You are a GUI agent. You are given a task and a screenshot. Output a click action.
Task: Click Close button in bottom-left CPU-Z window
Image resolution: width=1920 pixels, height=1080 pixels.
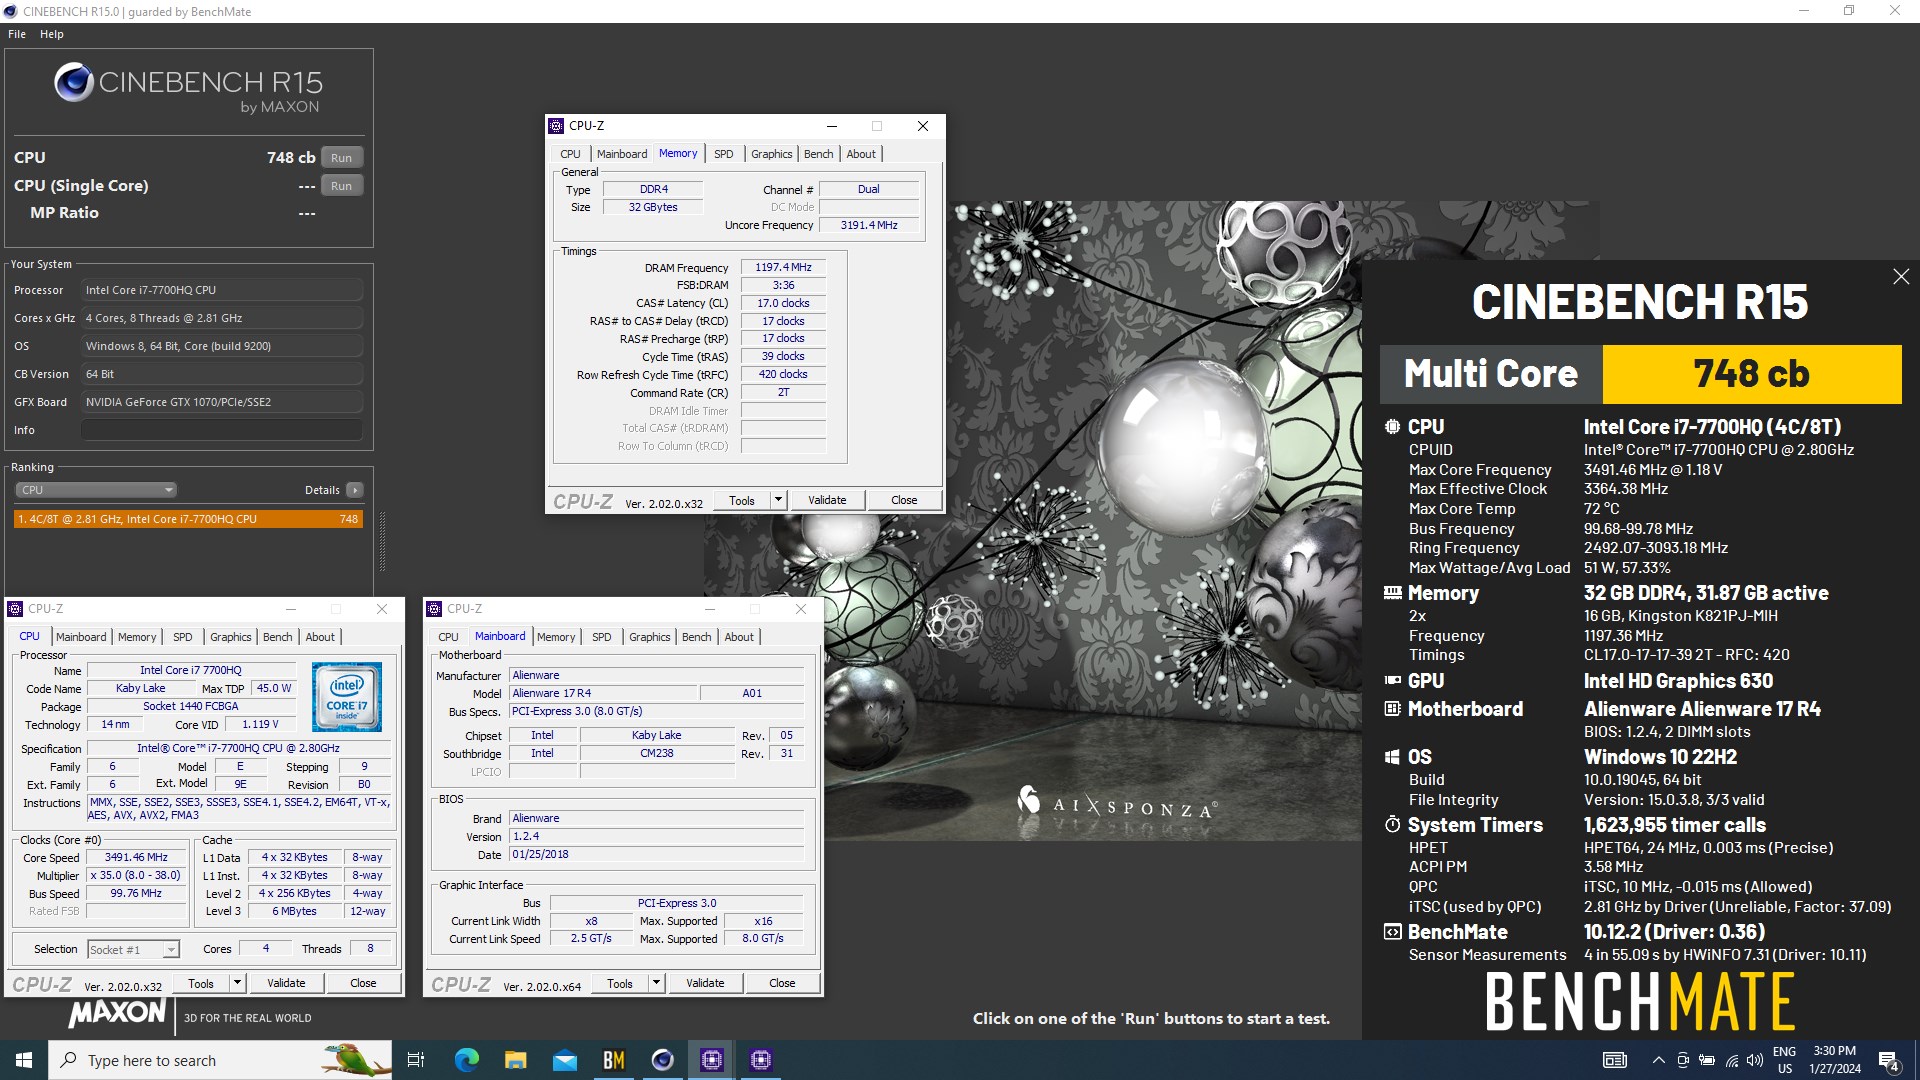point(363,983)
